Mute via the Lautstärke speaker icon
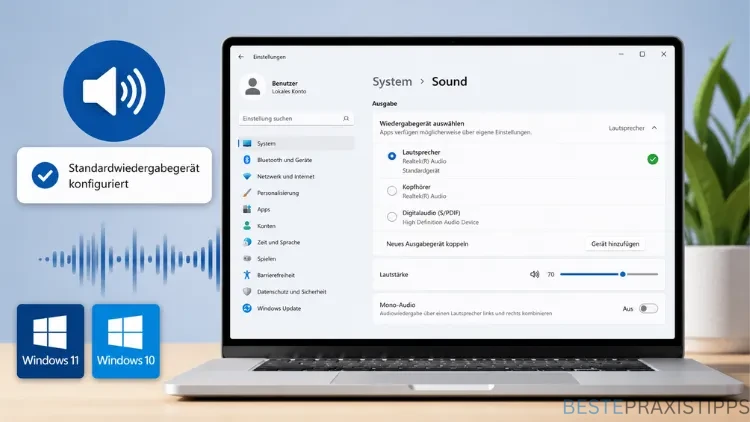750x422 pixels. click(x=534, y=274)
